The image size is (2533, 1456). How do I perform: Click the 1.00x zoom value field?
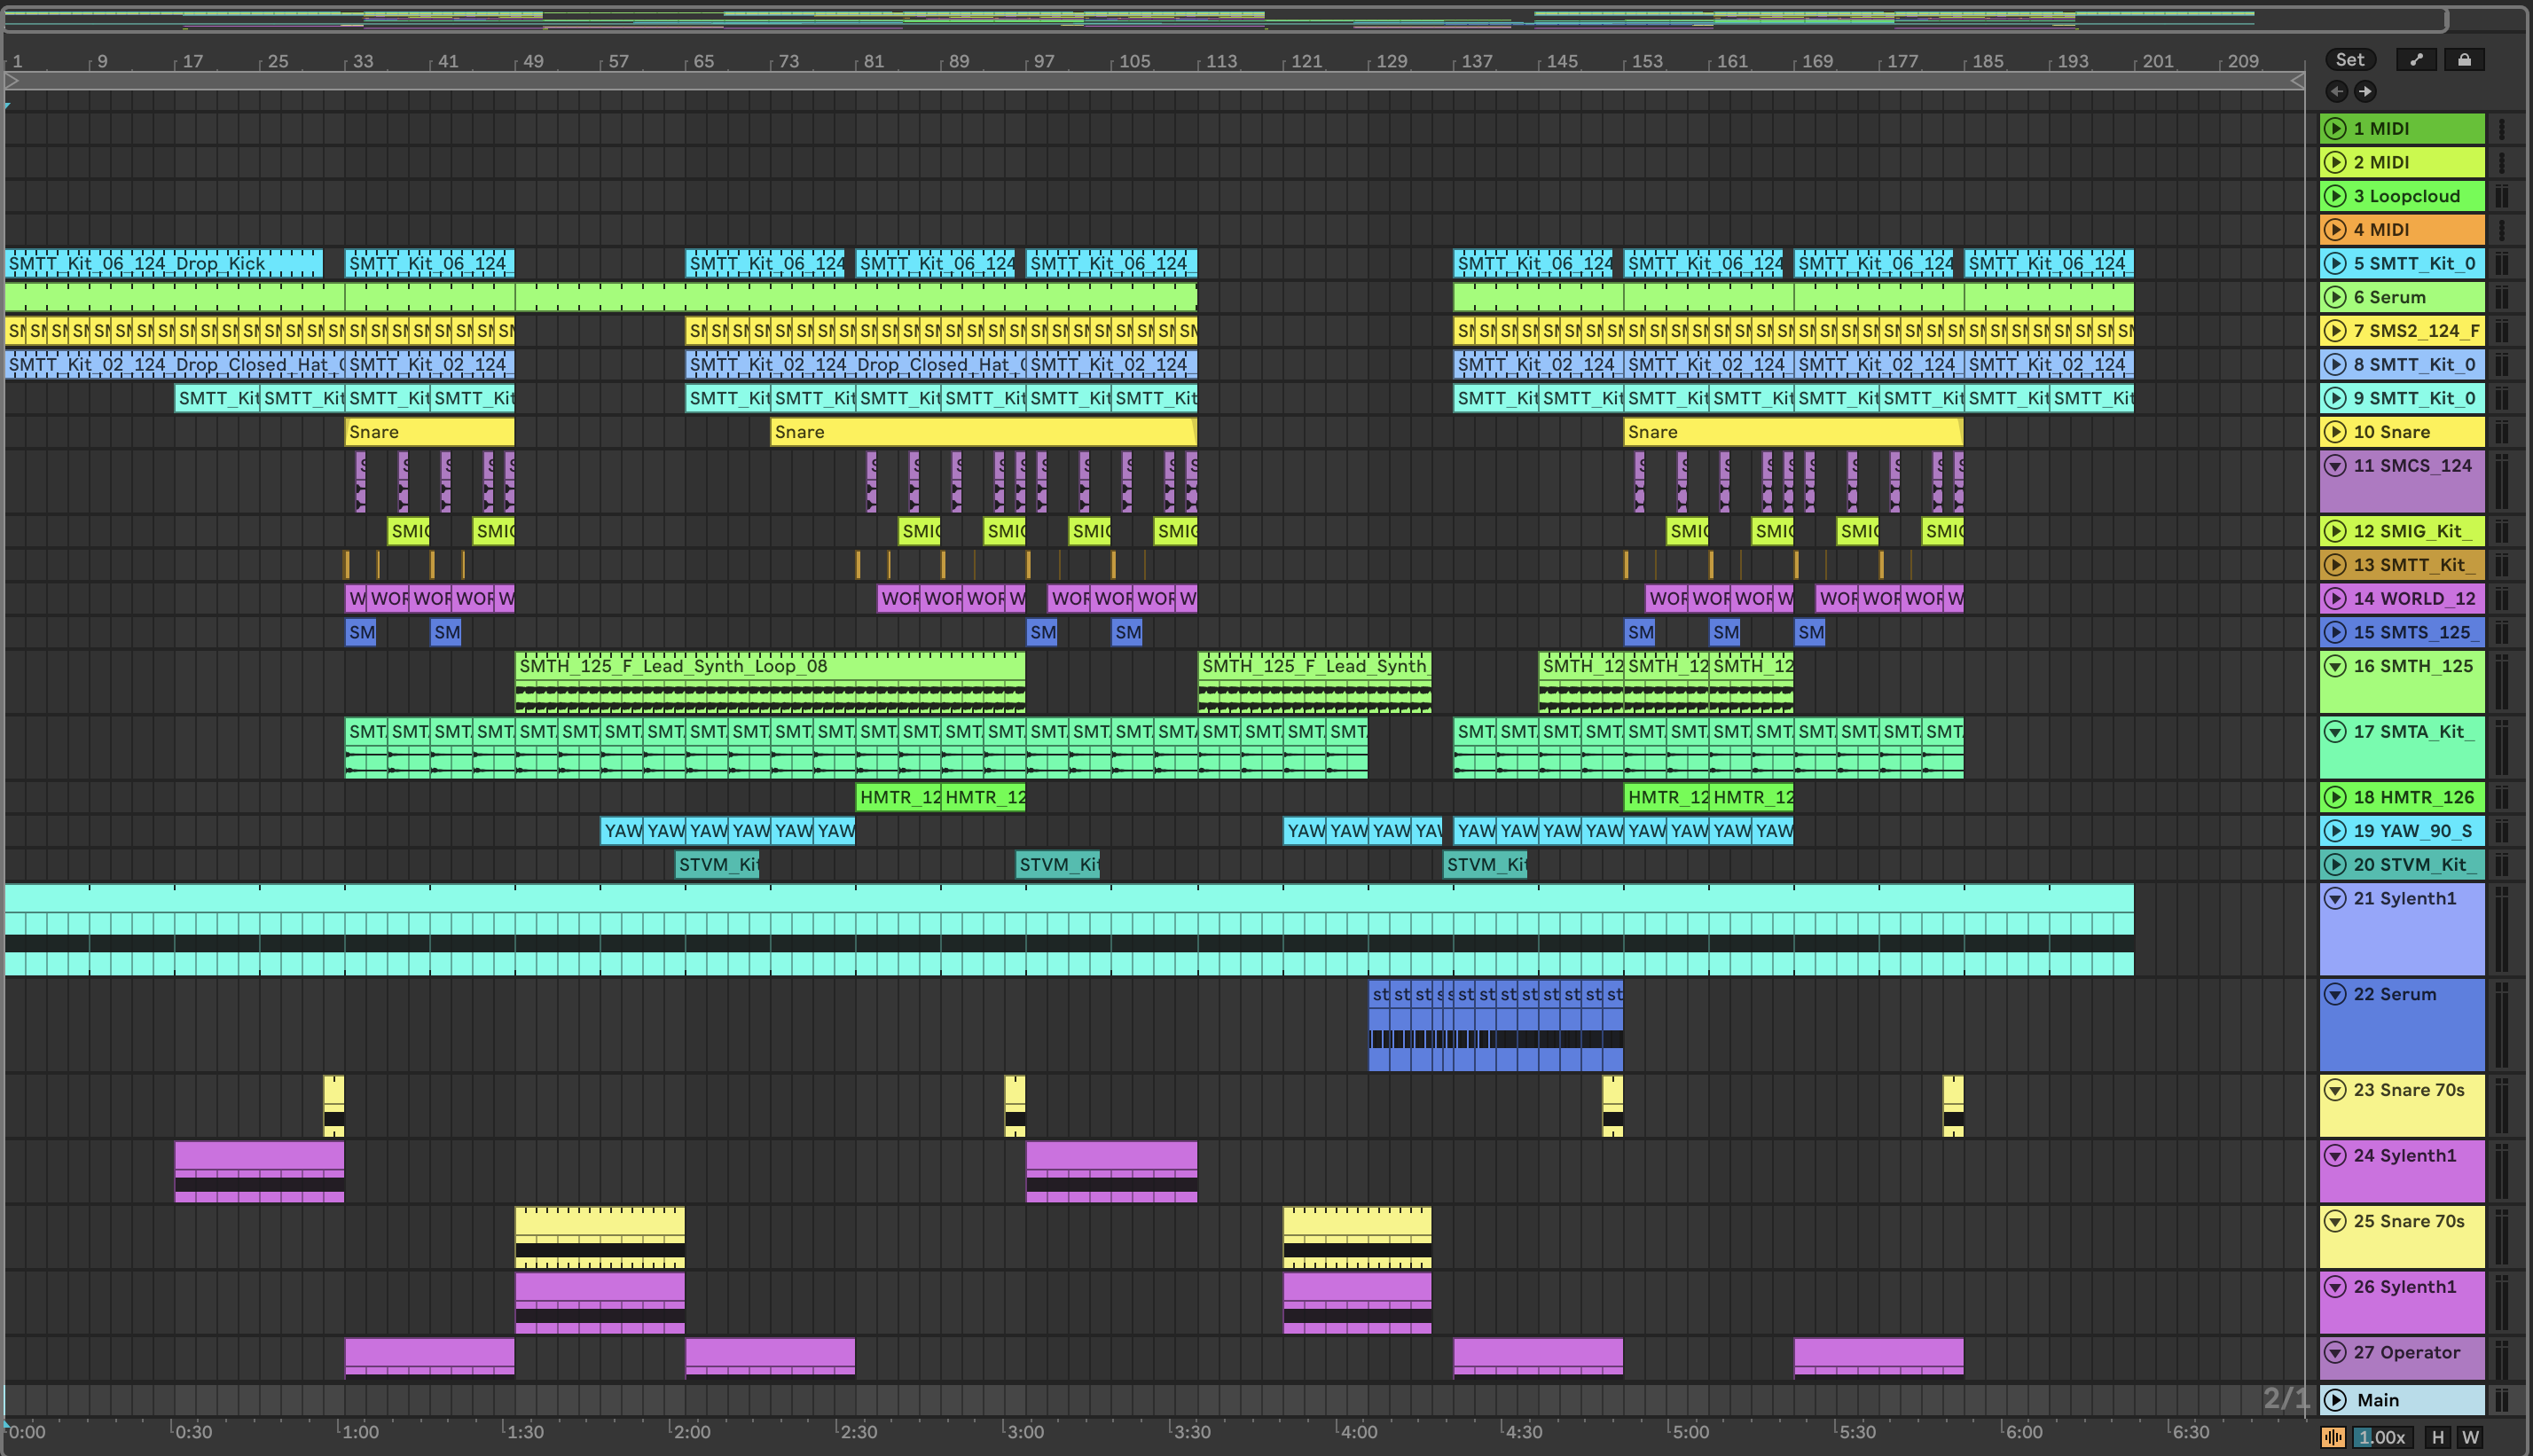(x=2381, y=1437)
